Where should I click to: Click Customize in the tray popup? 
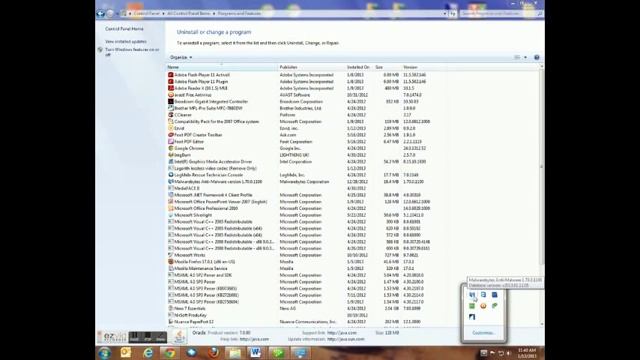click(x=483, y=333)
